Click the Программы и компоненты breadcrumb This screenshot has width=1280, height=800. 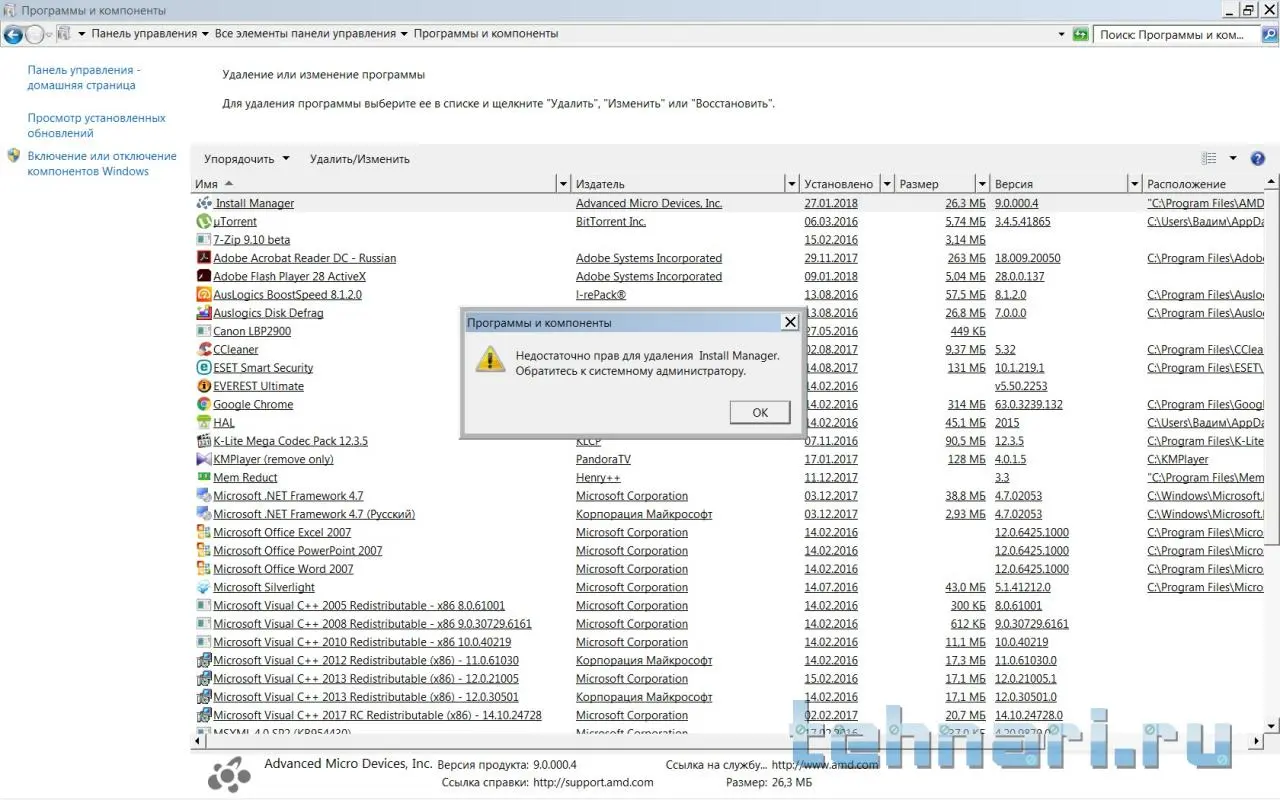486,34
